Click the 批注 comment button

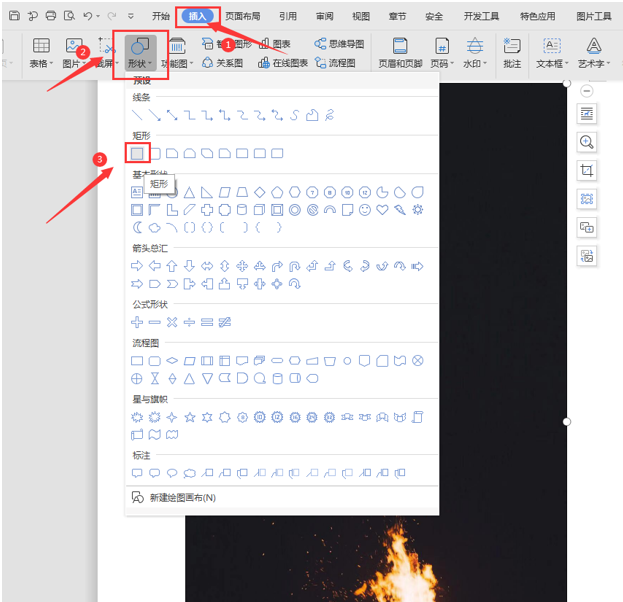[x=512, y=53]
